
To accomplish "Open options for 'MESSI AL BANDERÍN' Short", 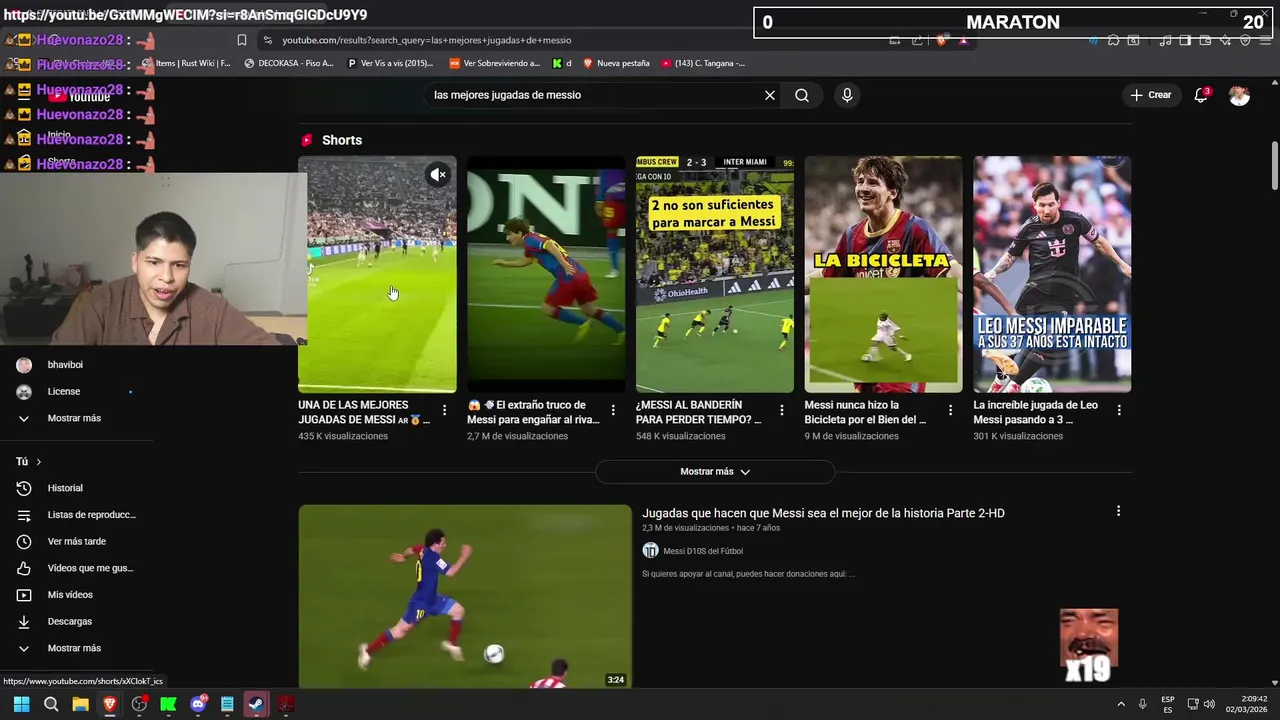I will pyautogui.click(x=782, y=410).
